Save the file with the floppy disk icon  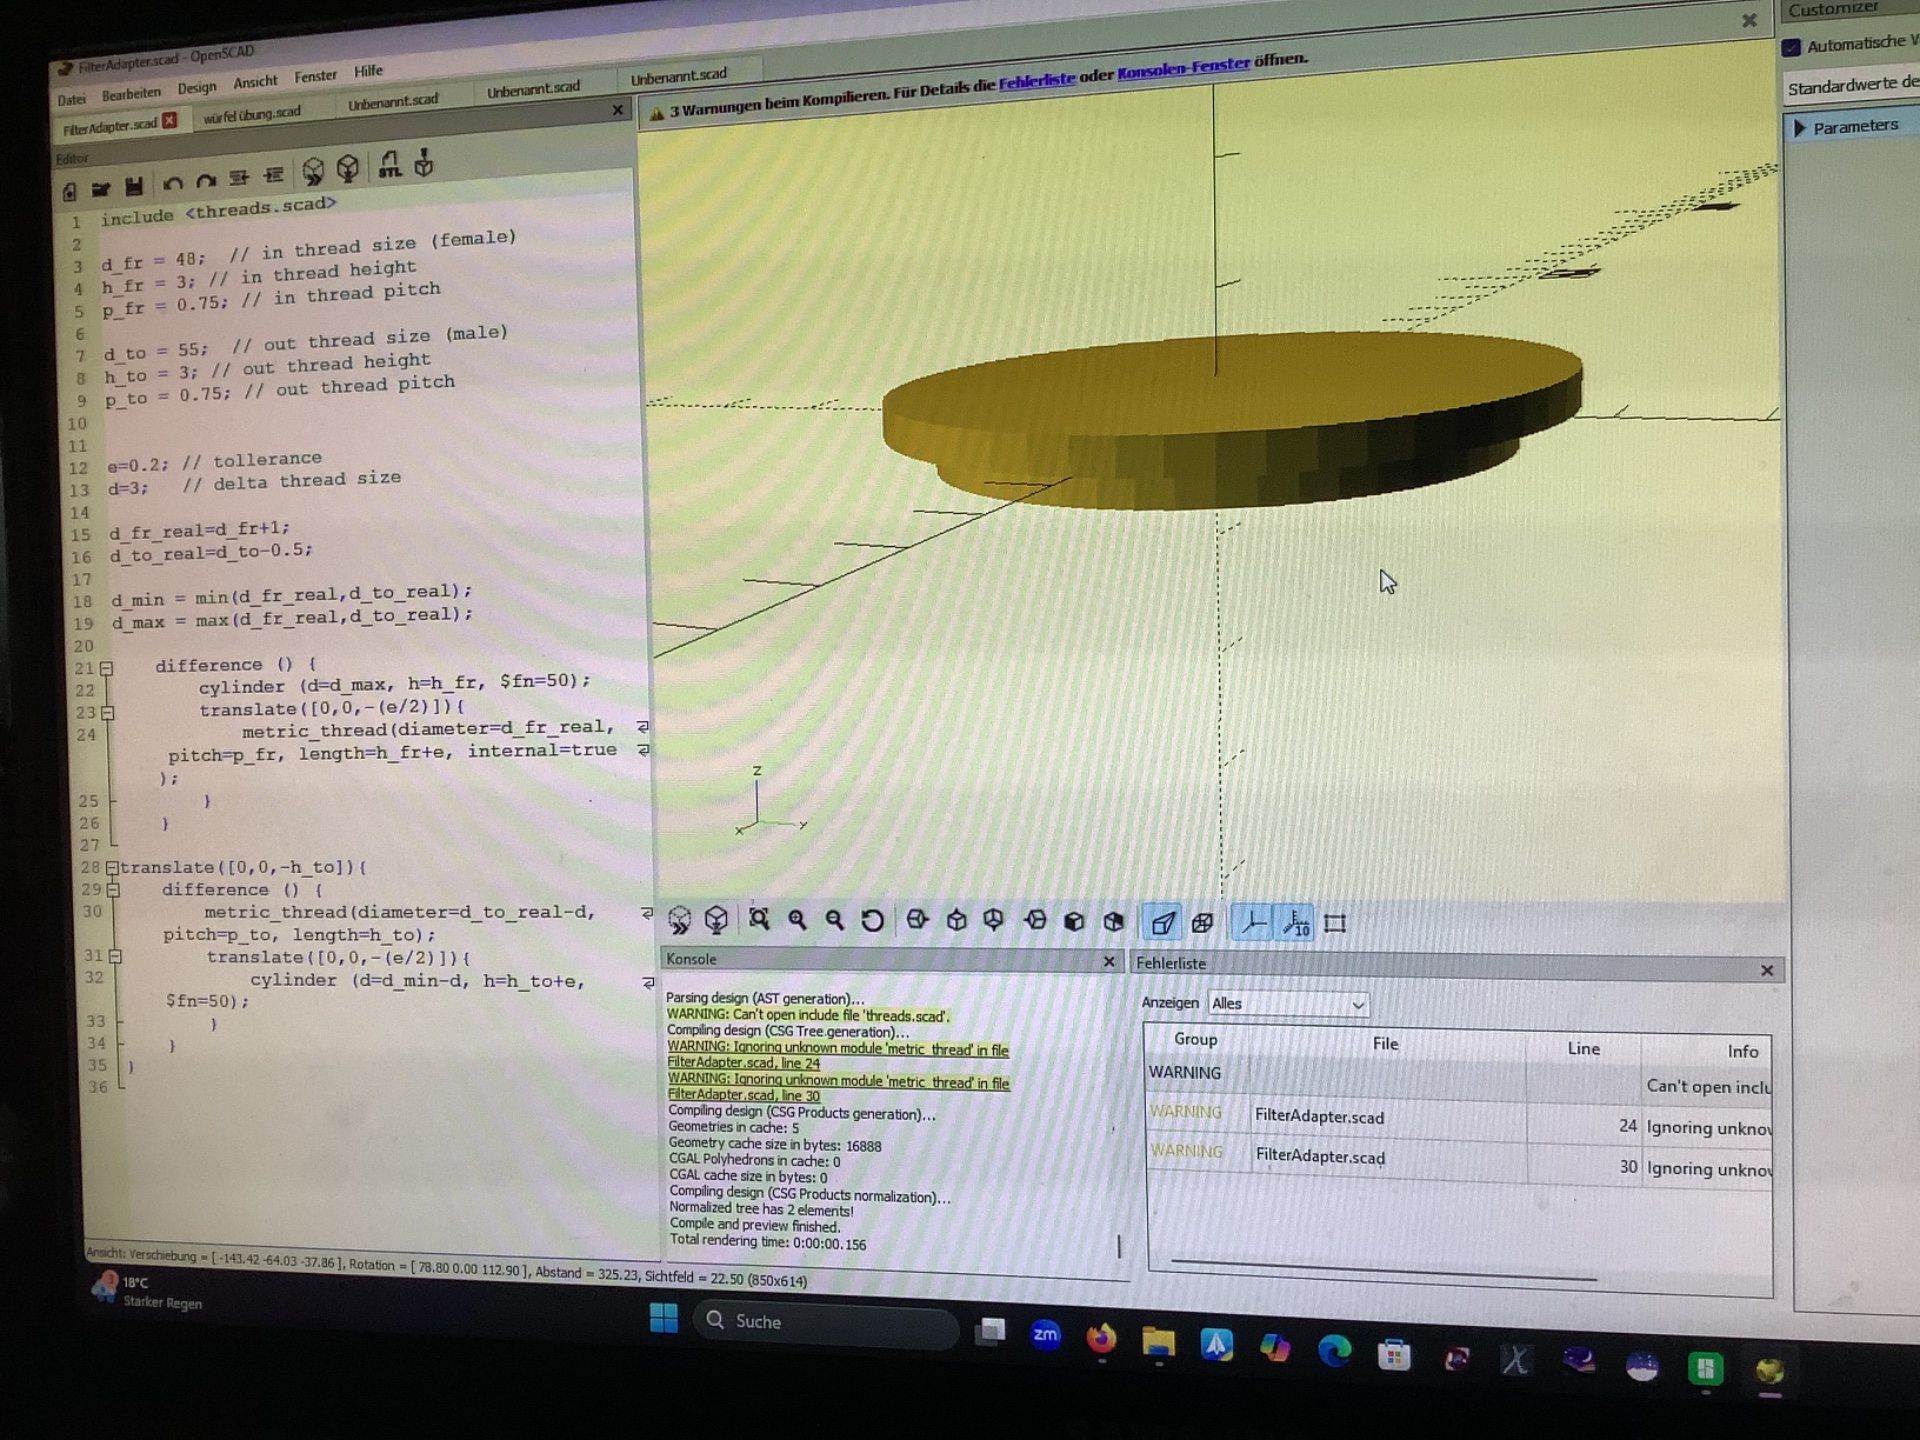click(x=134, y=186)
